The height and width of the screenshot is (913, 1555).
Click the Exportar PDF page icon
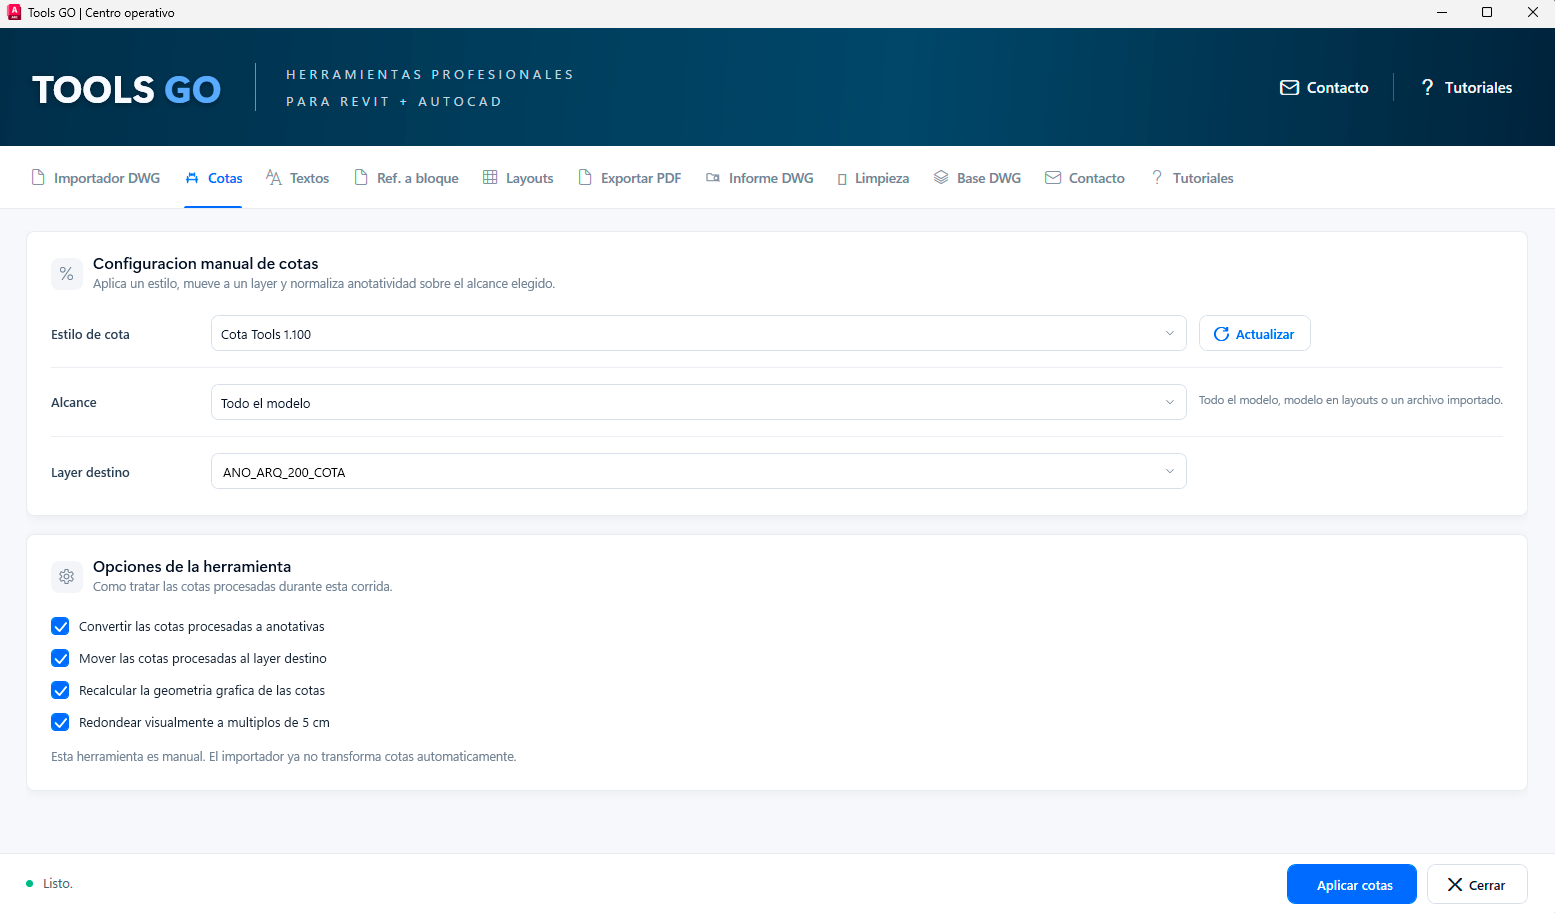[585, 178]
